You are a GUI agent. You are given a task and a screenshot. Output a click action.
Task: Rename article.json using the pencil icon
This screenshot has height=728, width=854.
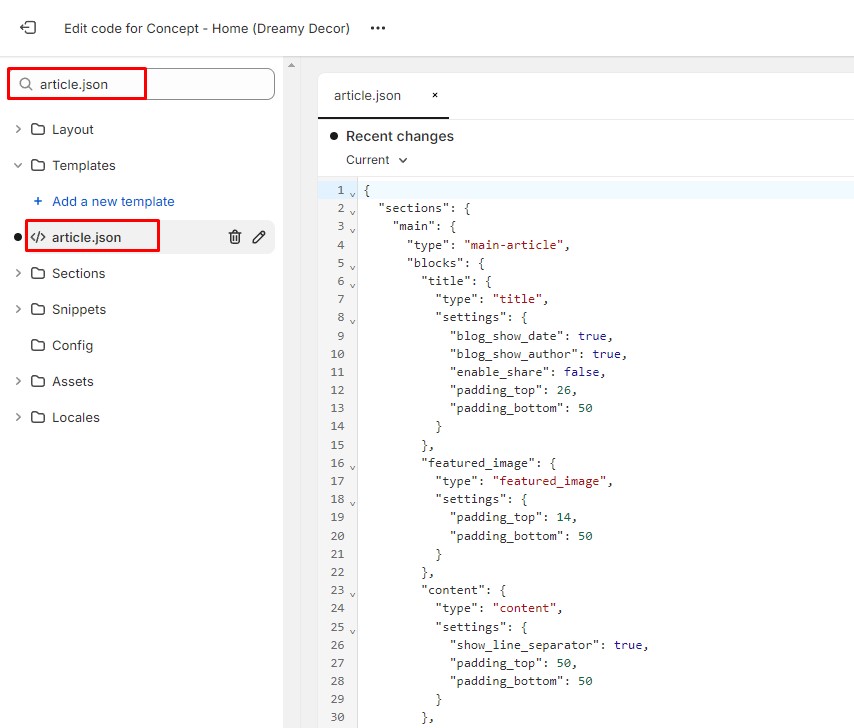259,237
